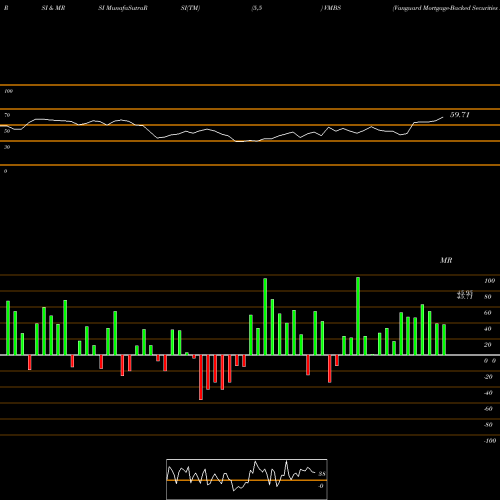Click the -60 label on MR axis
The width and height of the screenshot is (500, 500).
(488, 409)
